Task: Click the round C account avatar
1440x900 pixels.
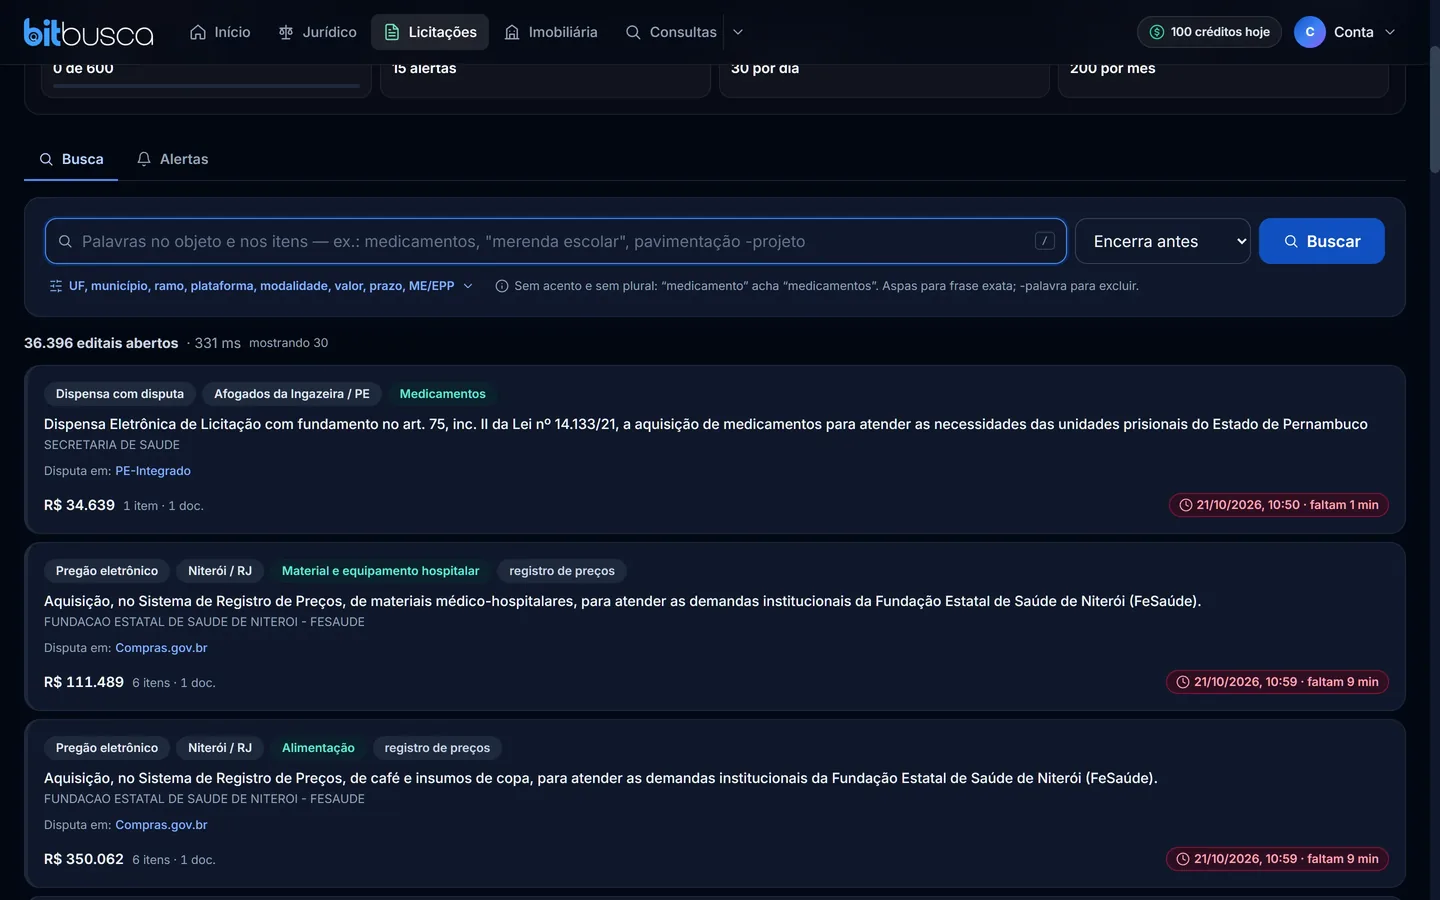Action: pyautogui.click(x=1310, y=32)
